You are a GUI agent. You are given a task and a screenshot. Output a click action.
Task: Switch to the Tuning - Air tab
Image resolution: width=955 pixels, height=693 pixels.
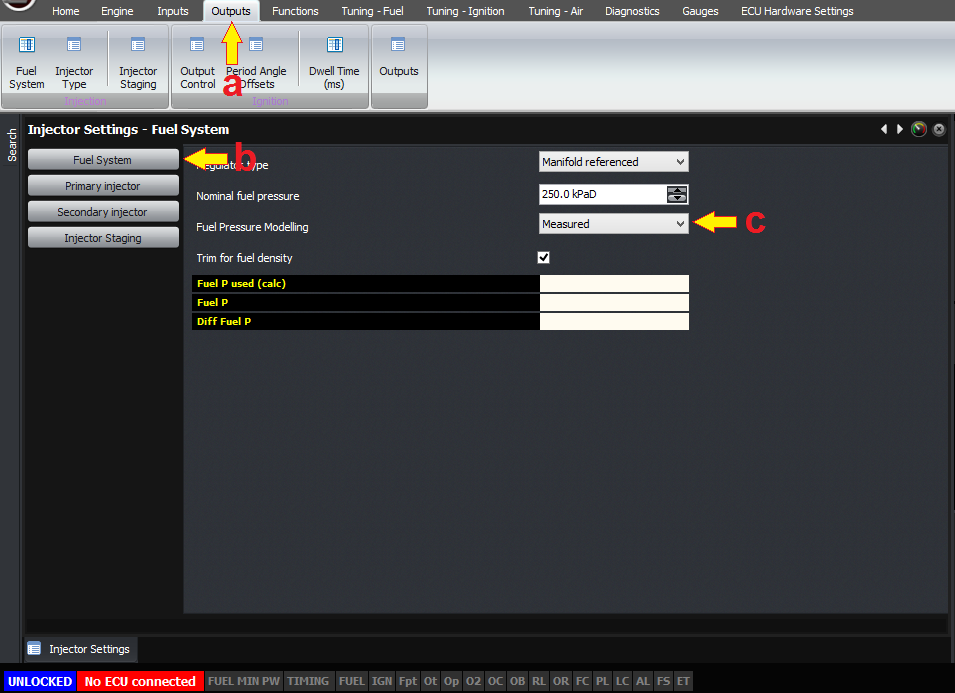[x=555, y=11]
